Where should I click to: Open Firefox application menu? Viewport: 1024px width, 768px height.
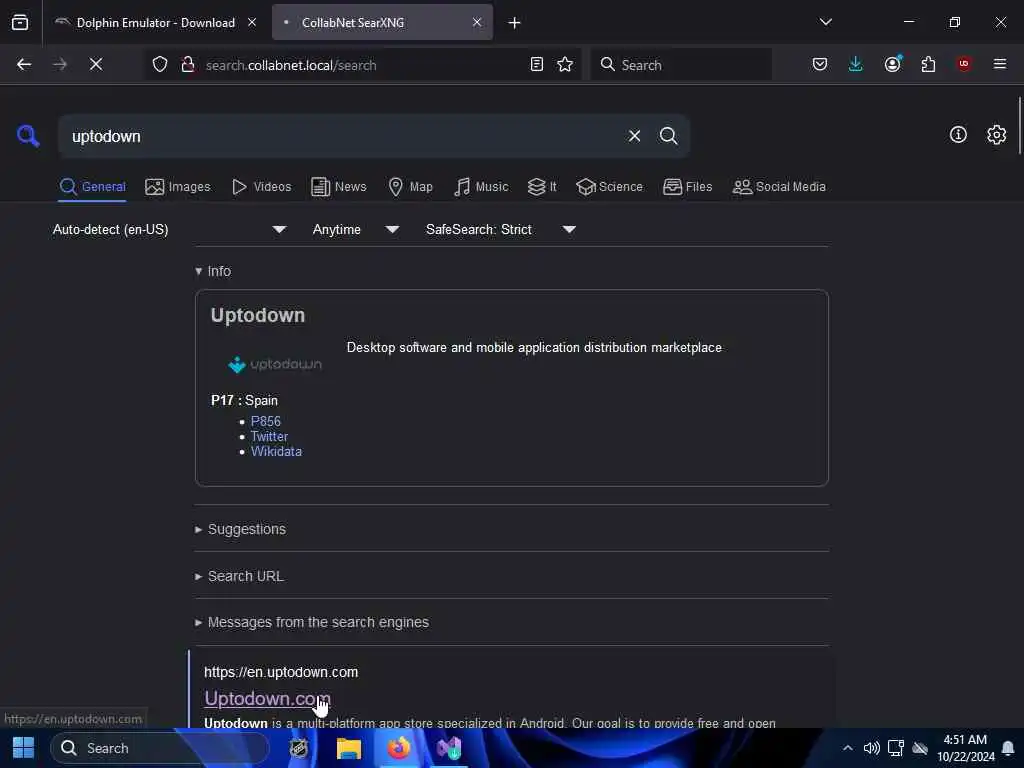click(x=1000, y=64)
